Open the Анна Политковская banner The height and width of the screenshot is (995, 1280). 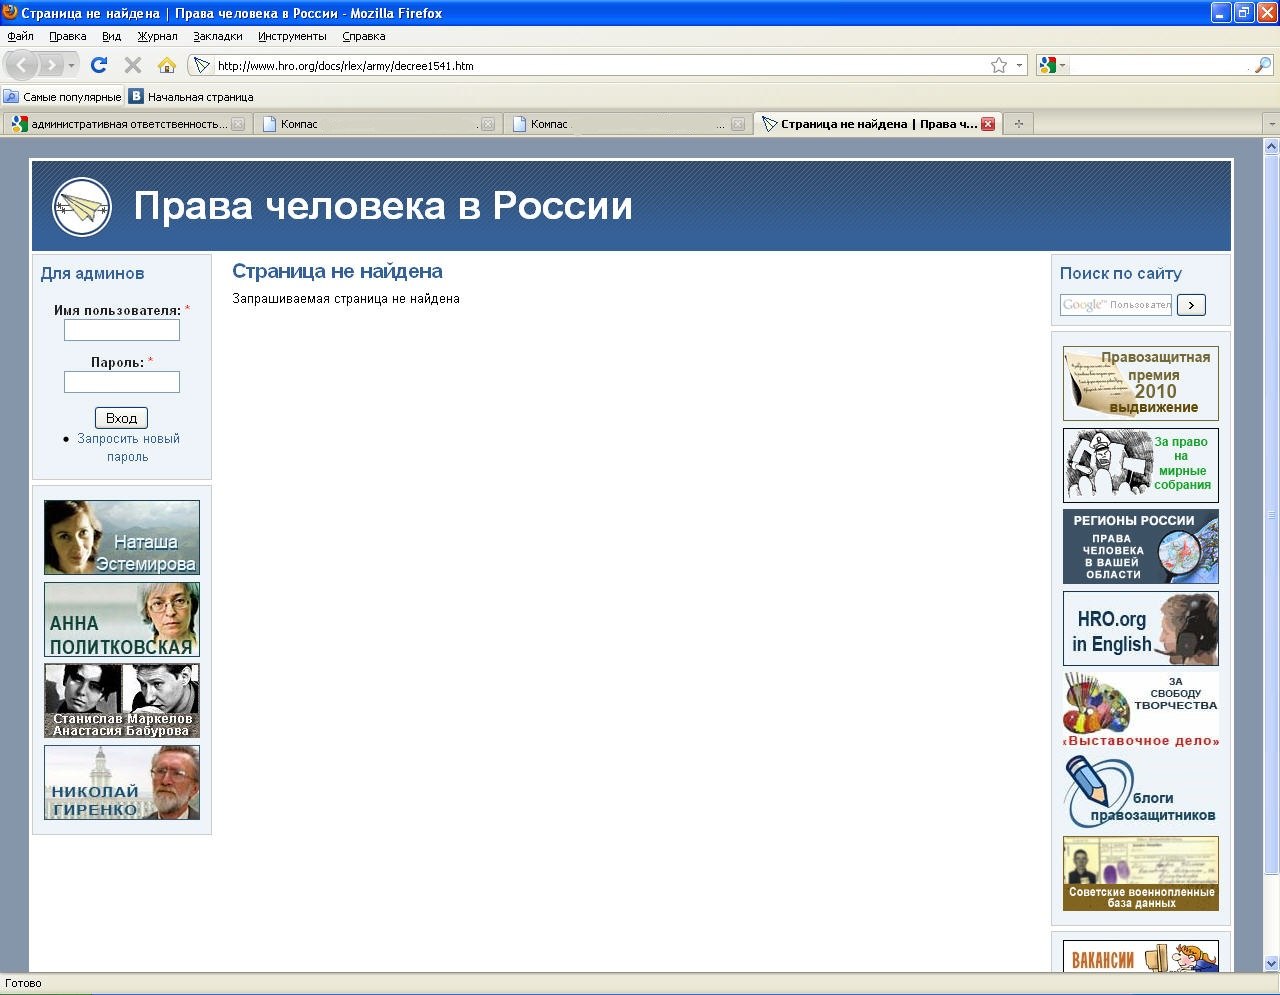122,620
